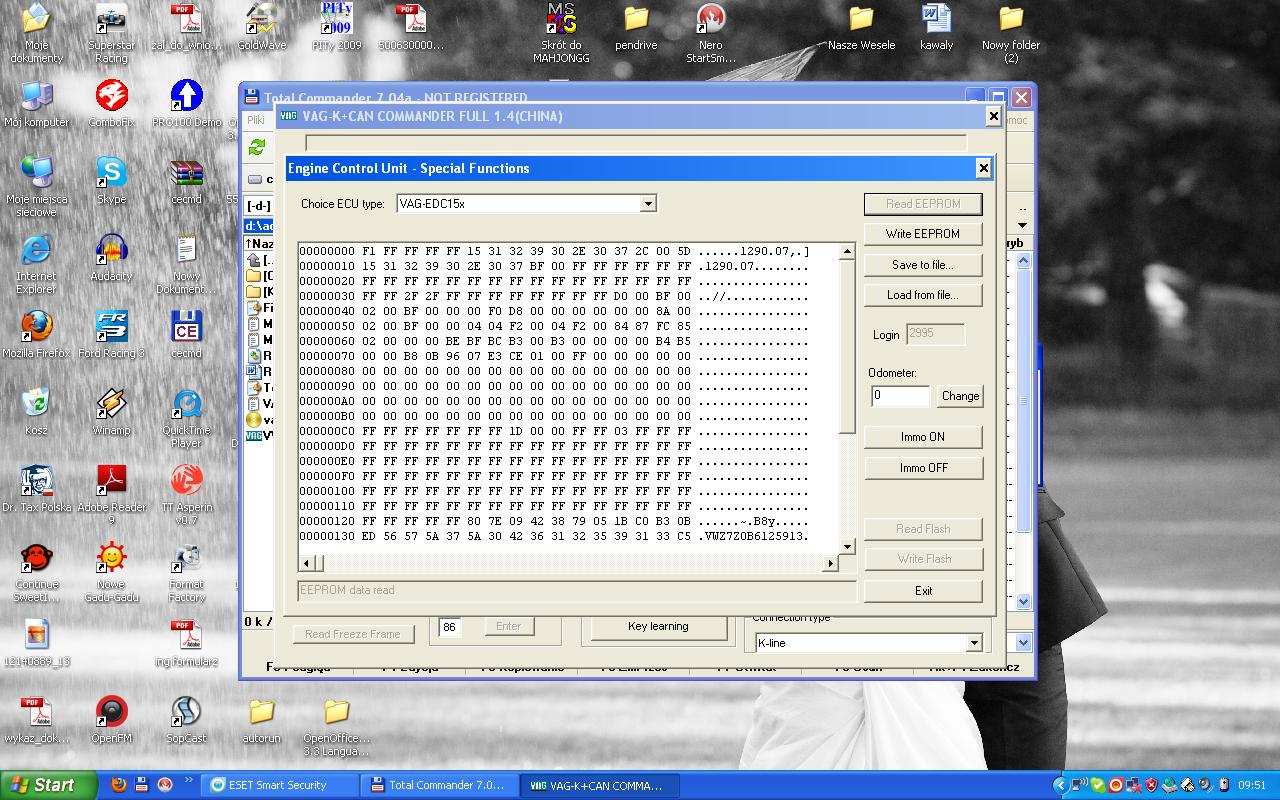The height and width of the screenshot is (800, 1280).
Task: Select QuickTime Player desktop icon
Action: click(x=186, y=419)
